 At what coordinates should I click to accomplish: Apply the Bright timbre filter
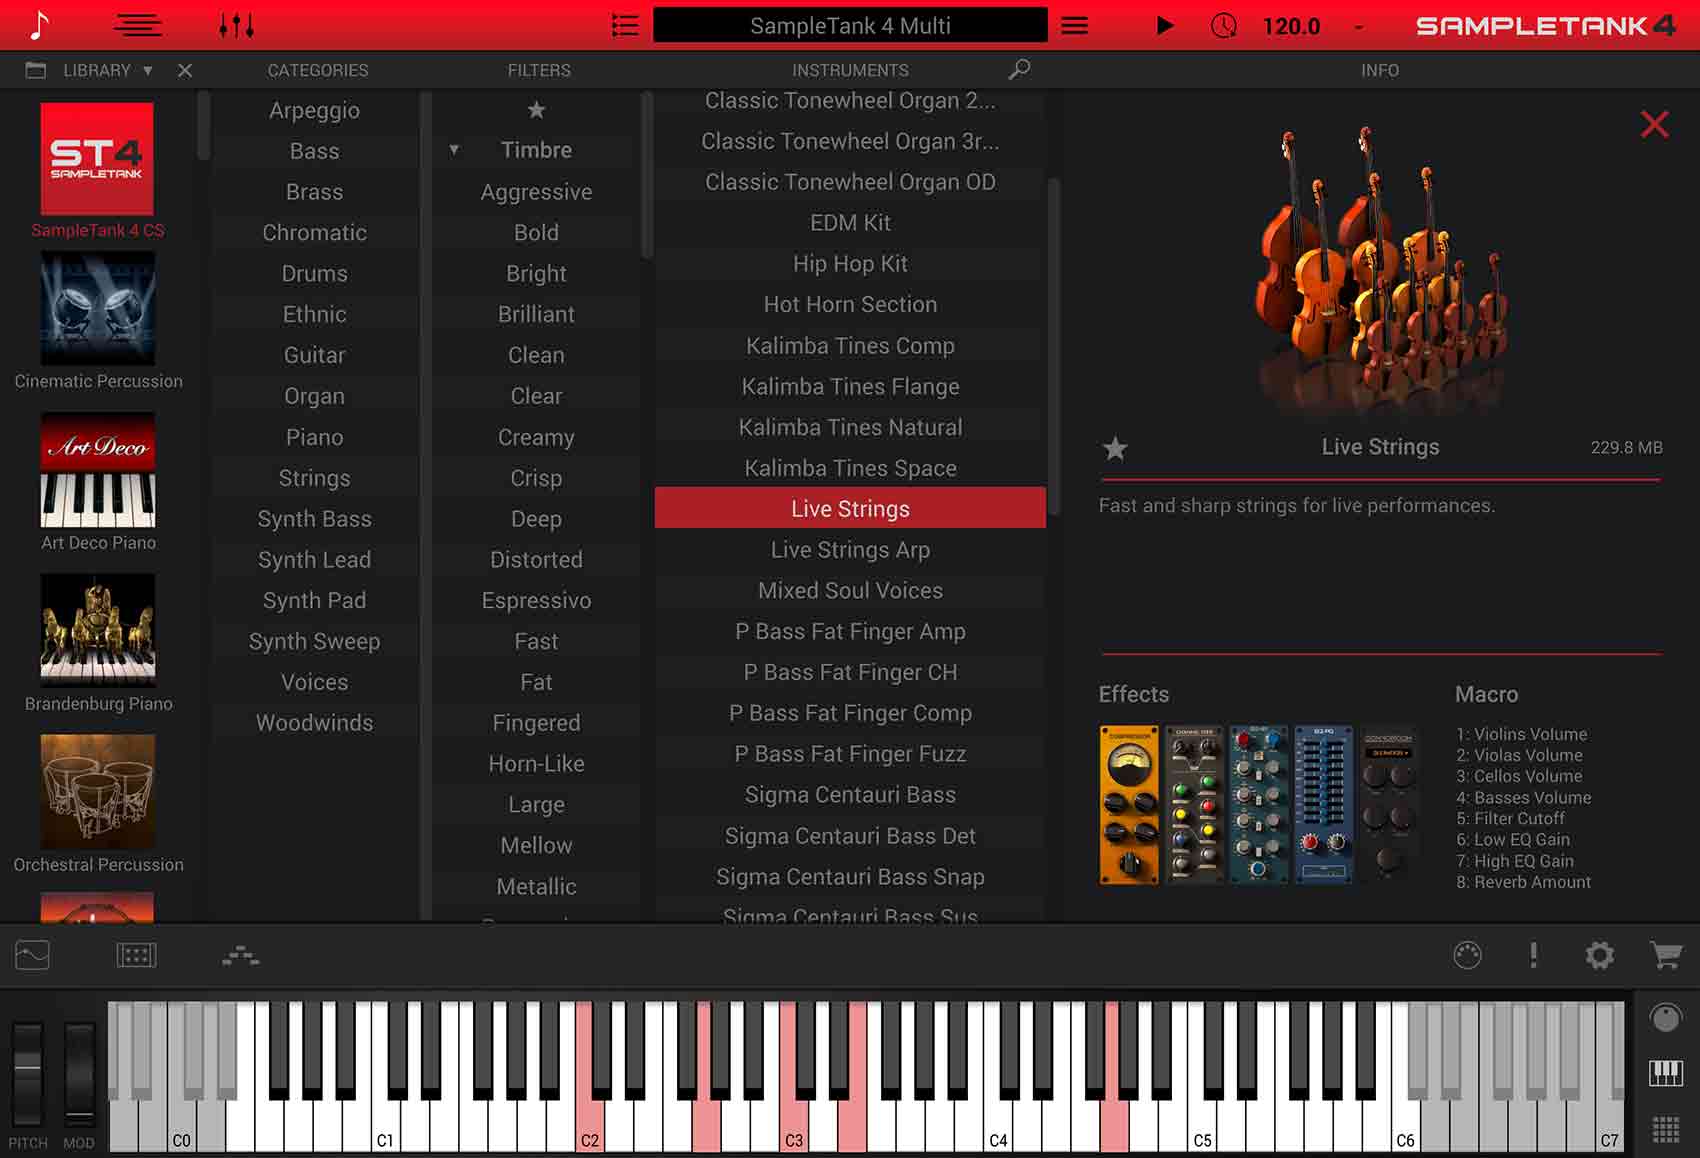pos(536,273)
